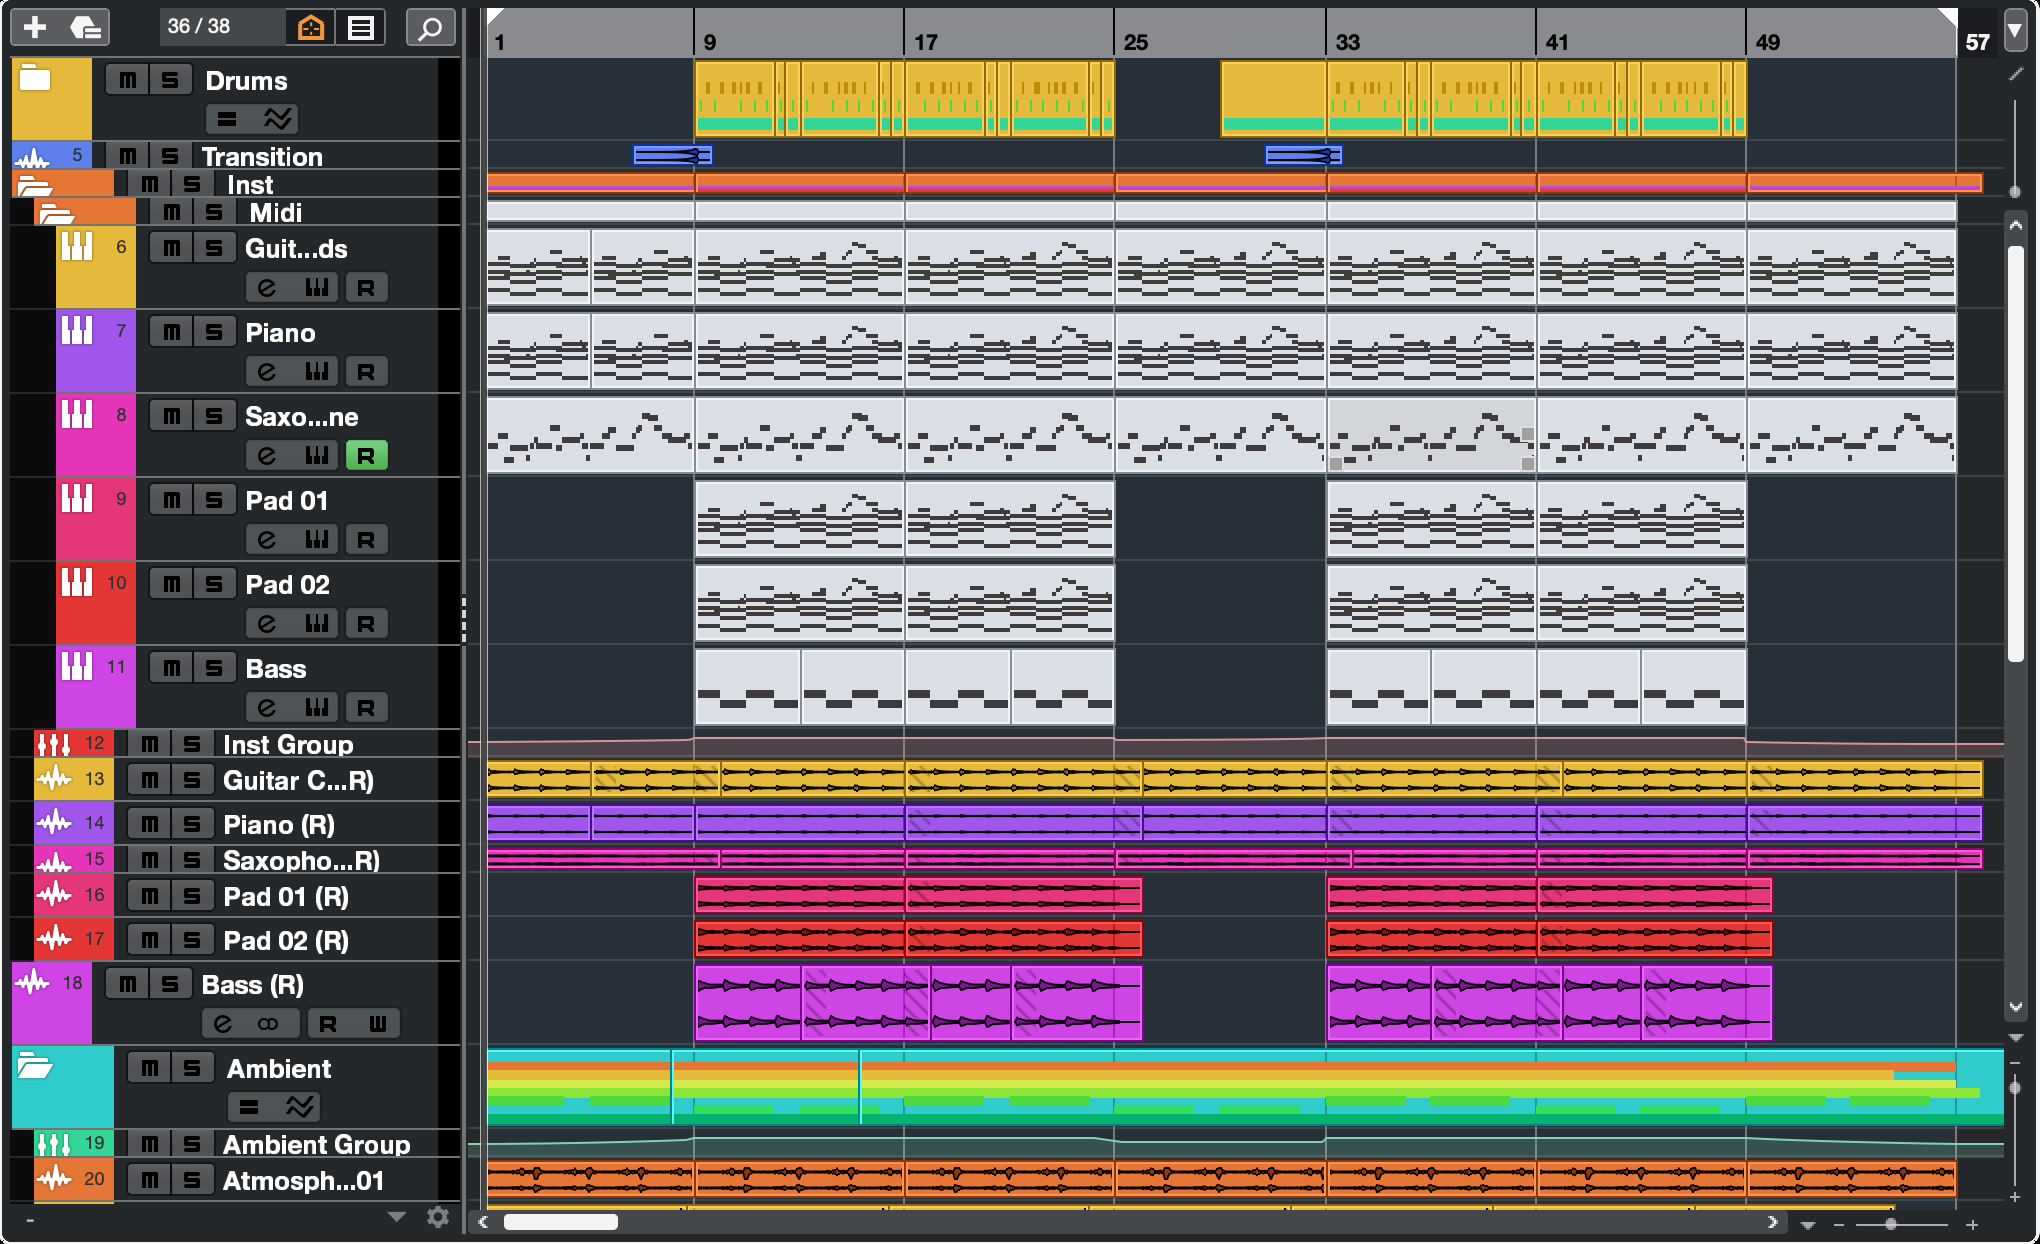The height and width of the screenshot is (1244, 2040).
Task: Click the Add Track plus button
Action: pyautogui.click(x=35, y=27)
